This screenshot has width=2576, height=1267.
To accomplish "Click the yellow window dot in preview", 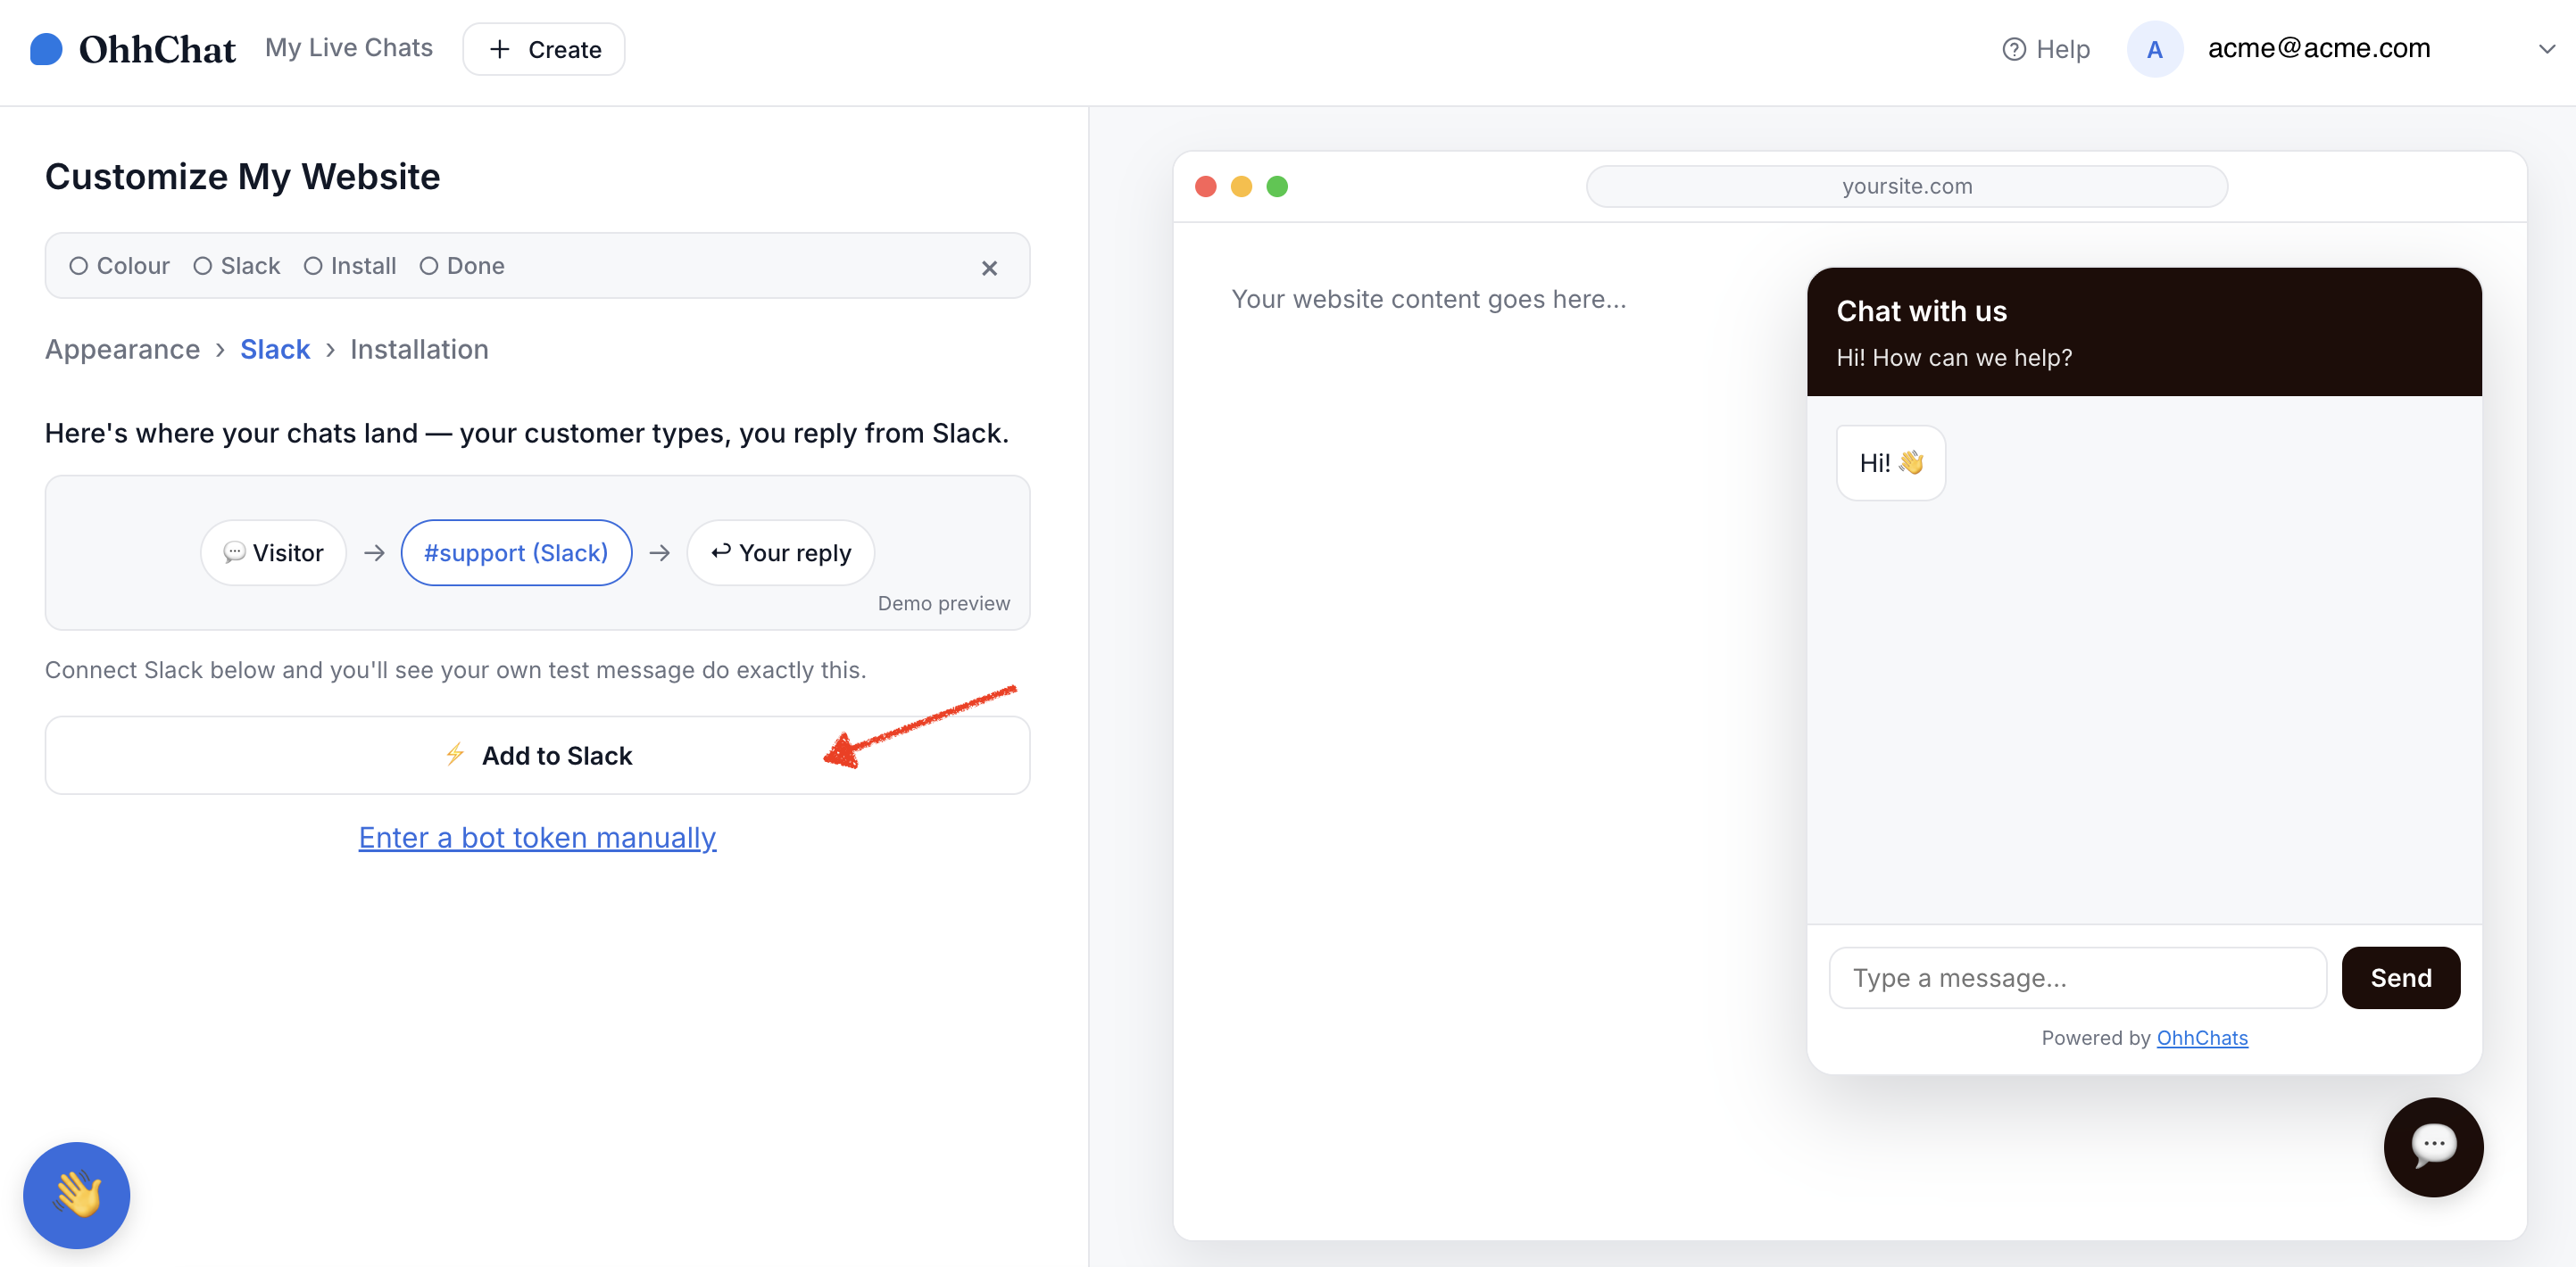I will (1241, 186).
